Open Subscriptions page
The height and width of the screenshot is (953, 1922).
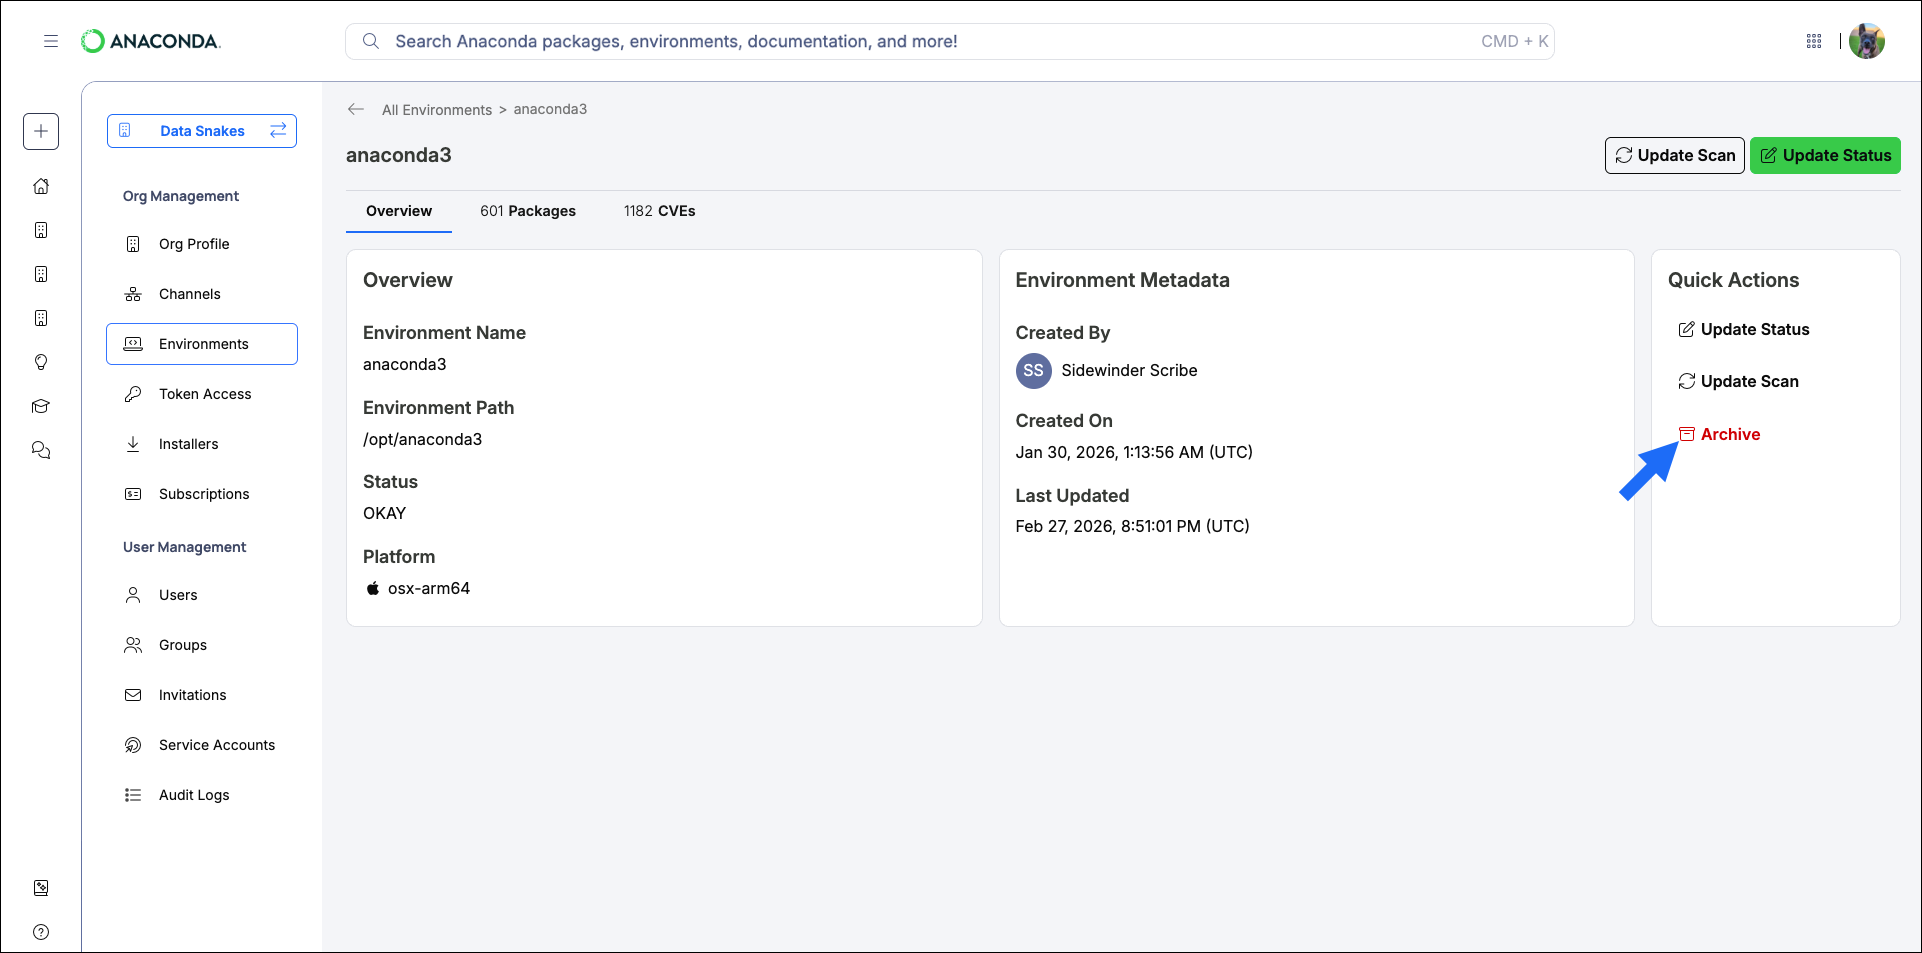click(x=202, y=494)
